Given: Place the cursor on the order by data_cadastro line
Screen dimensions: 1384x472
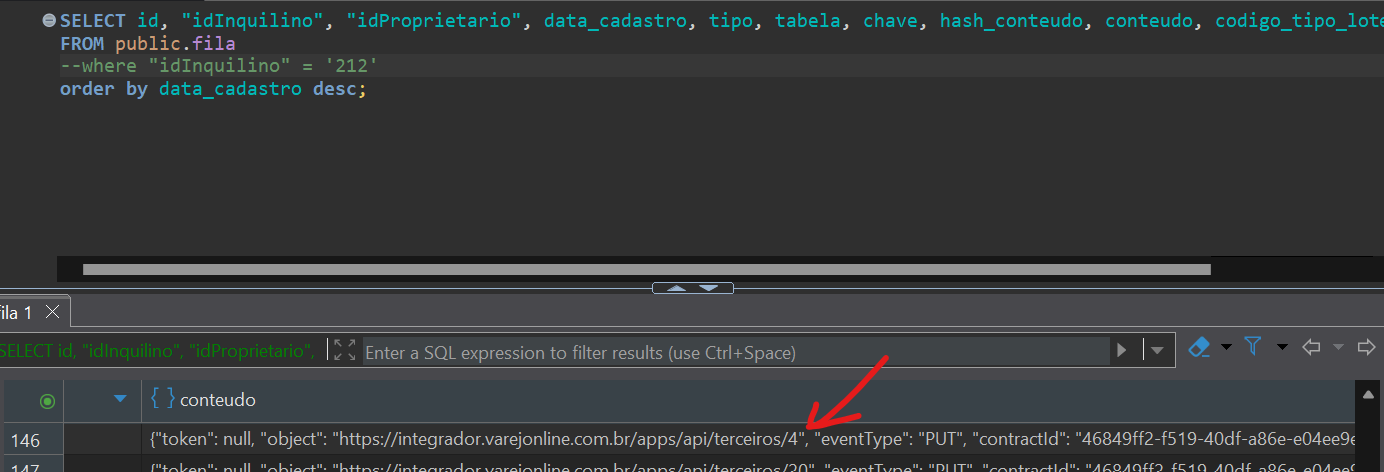Looking at the screenshot, I should (x=213, y=89).
